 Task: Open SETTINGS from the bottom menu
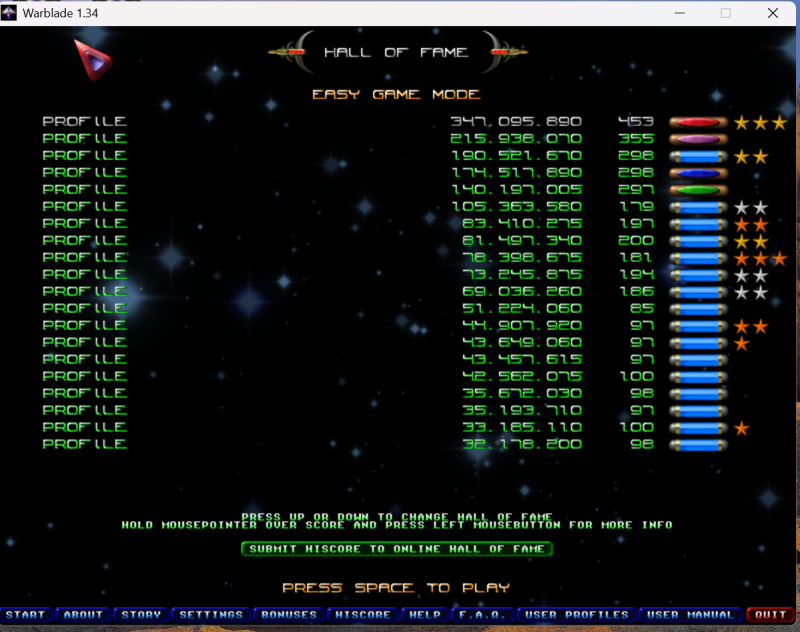click(211, 615)
